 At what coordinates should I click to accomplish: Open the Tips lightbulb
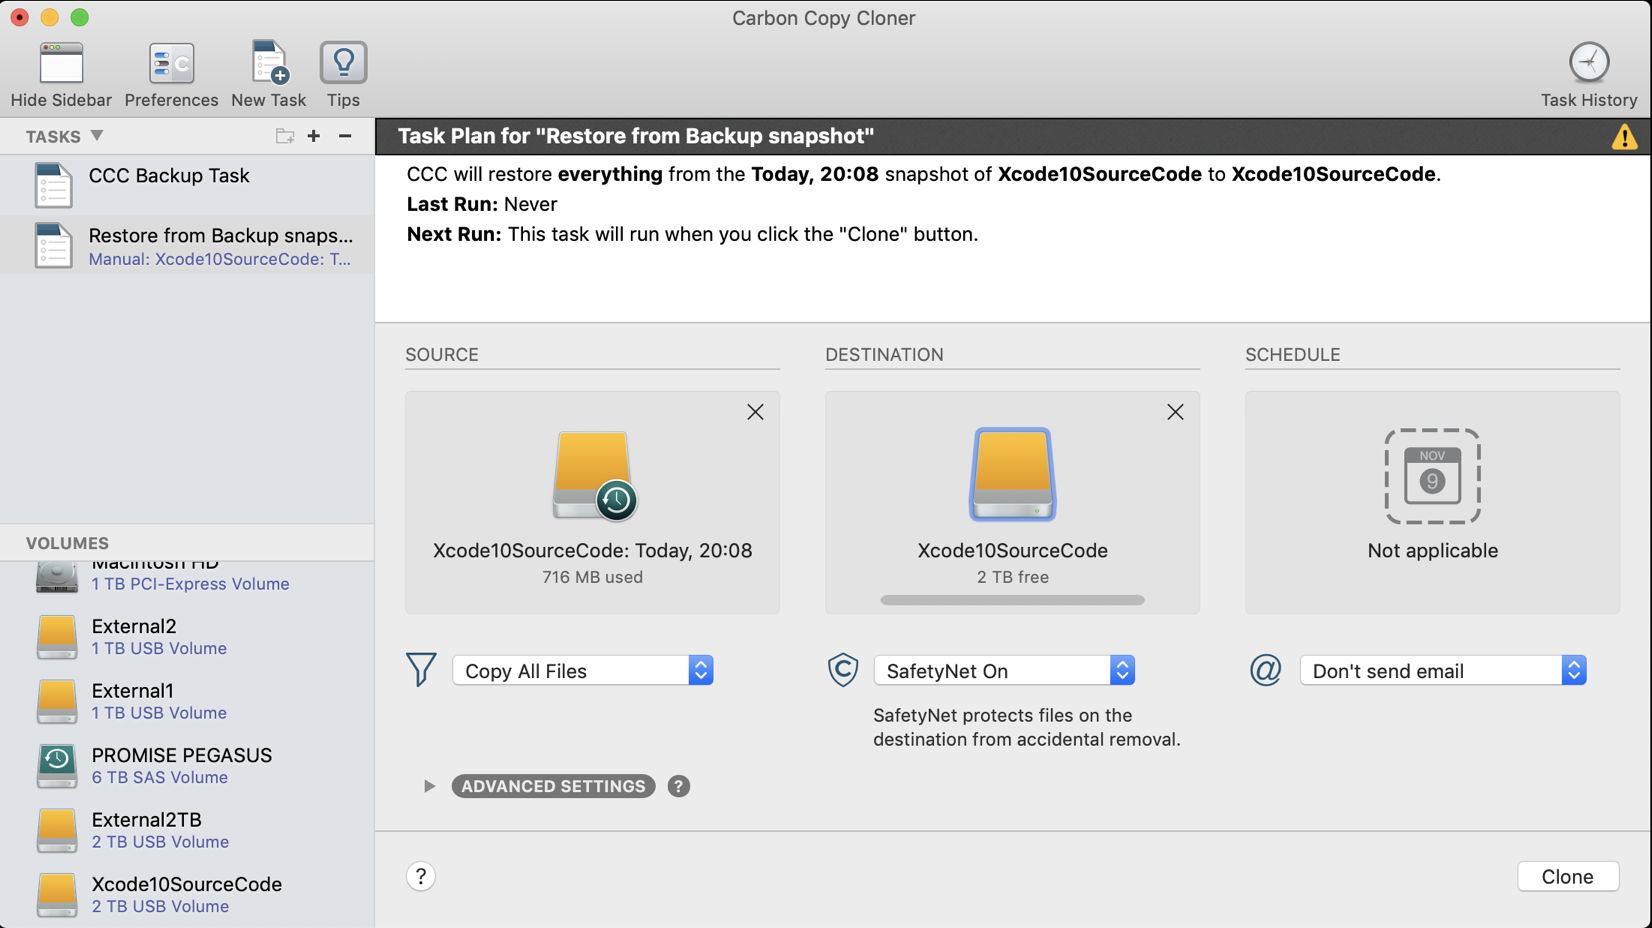343,63
